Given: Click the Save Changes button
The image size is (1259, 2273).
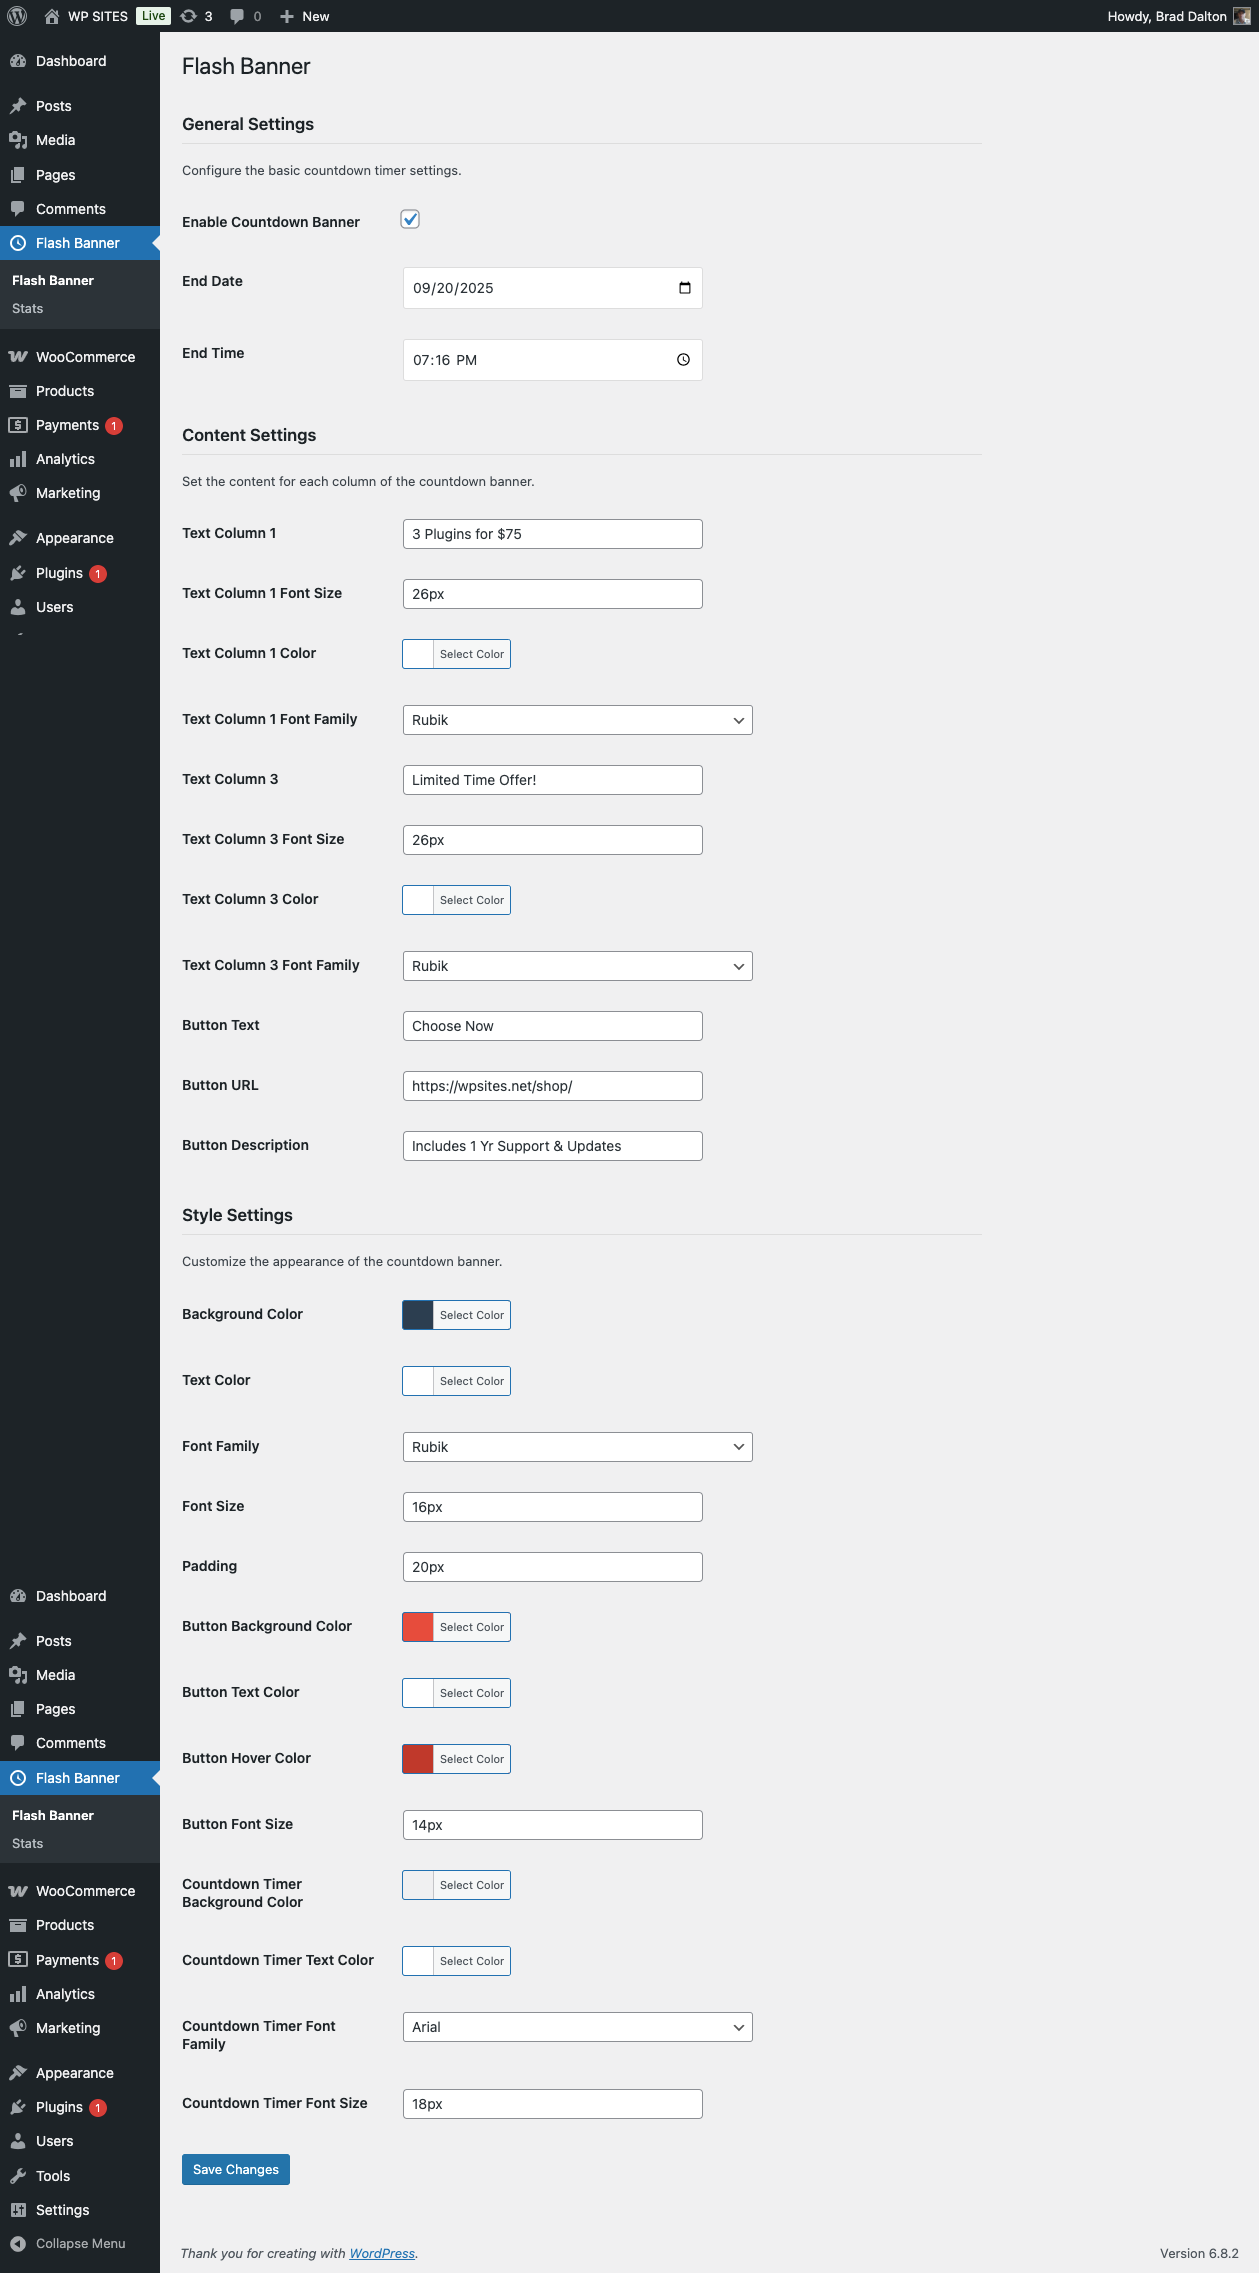Looking at the screenshot, I should (236, 2169).
